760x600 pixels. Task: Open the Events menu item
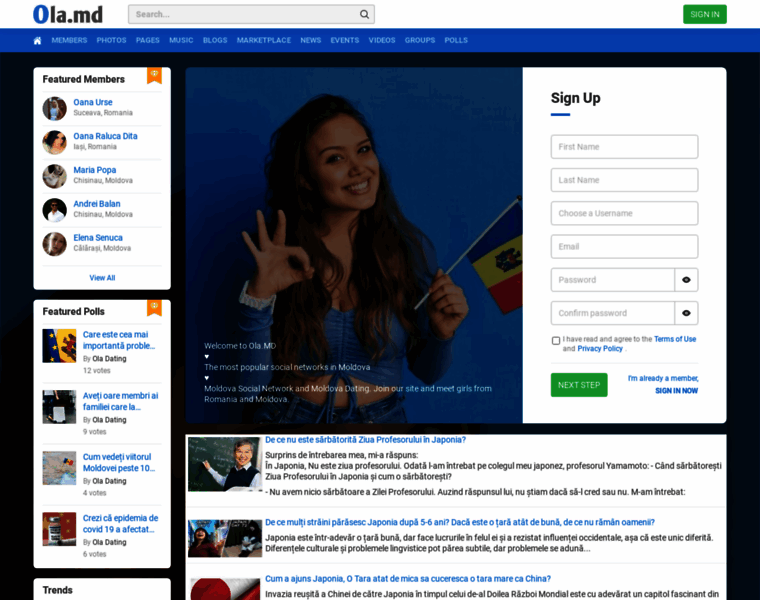[x=345, y=40]
